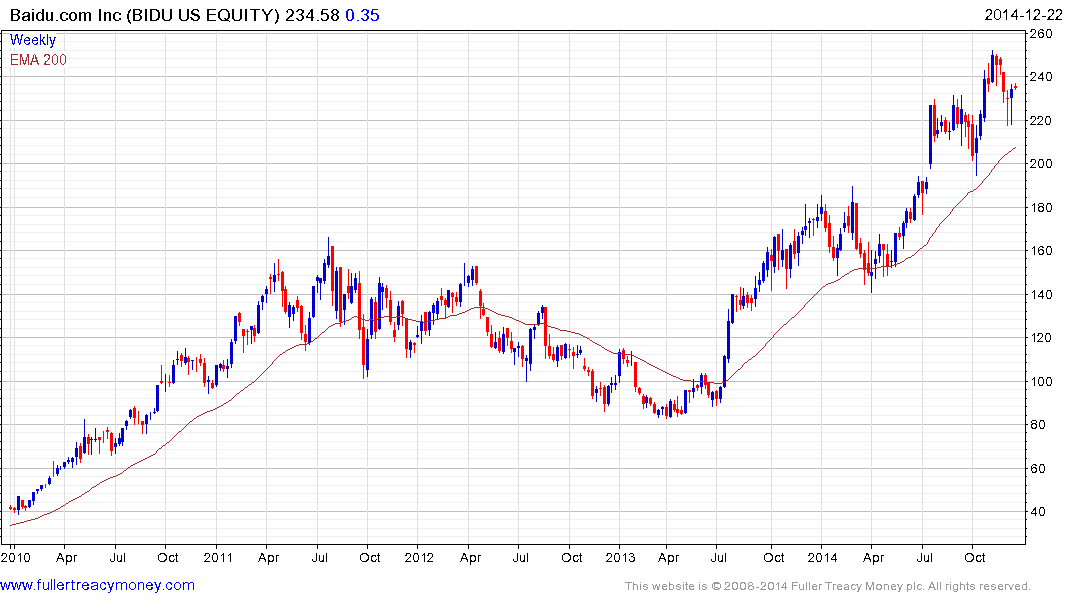The image size is (1075, 600).
Task: Click the 200 price axis label
Action: click(1041, 164)
